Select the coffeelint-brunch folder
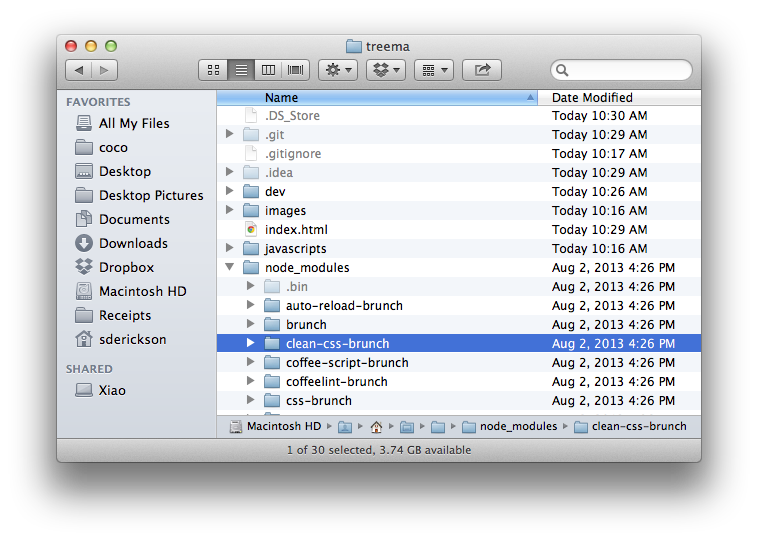This screenshot has width=758, height=541. 459,381
